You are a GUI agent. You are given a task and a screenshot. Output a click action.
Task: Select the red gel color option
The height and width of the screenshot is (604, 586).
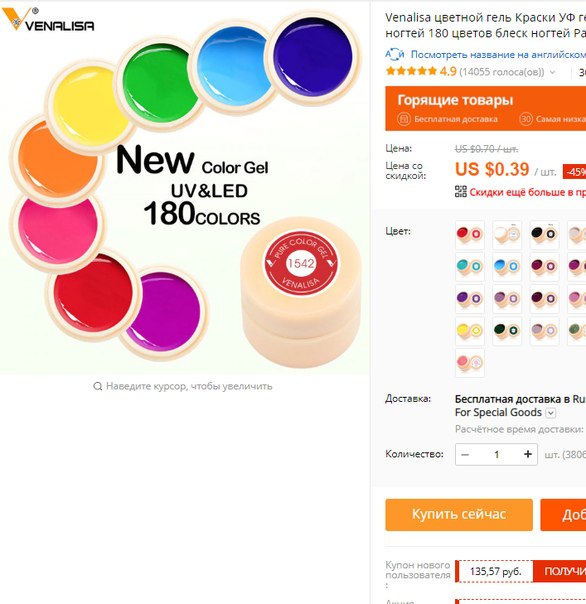click(470, 234)
